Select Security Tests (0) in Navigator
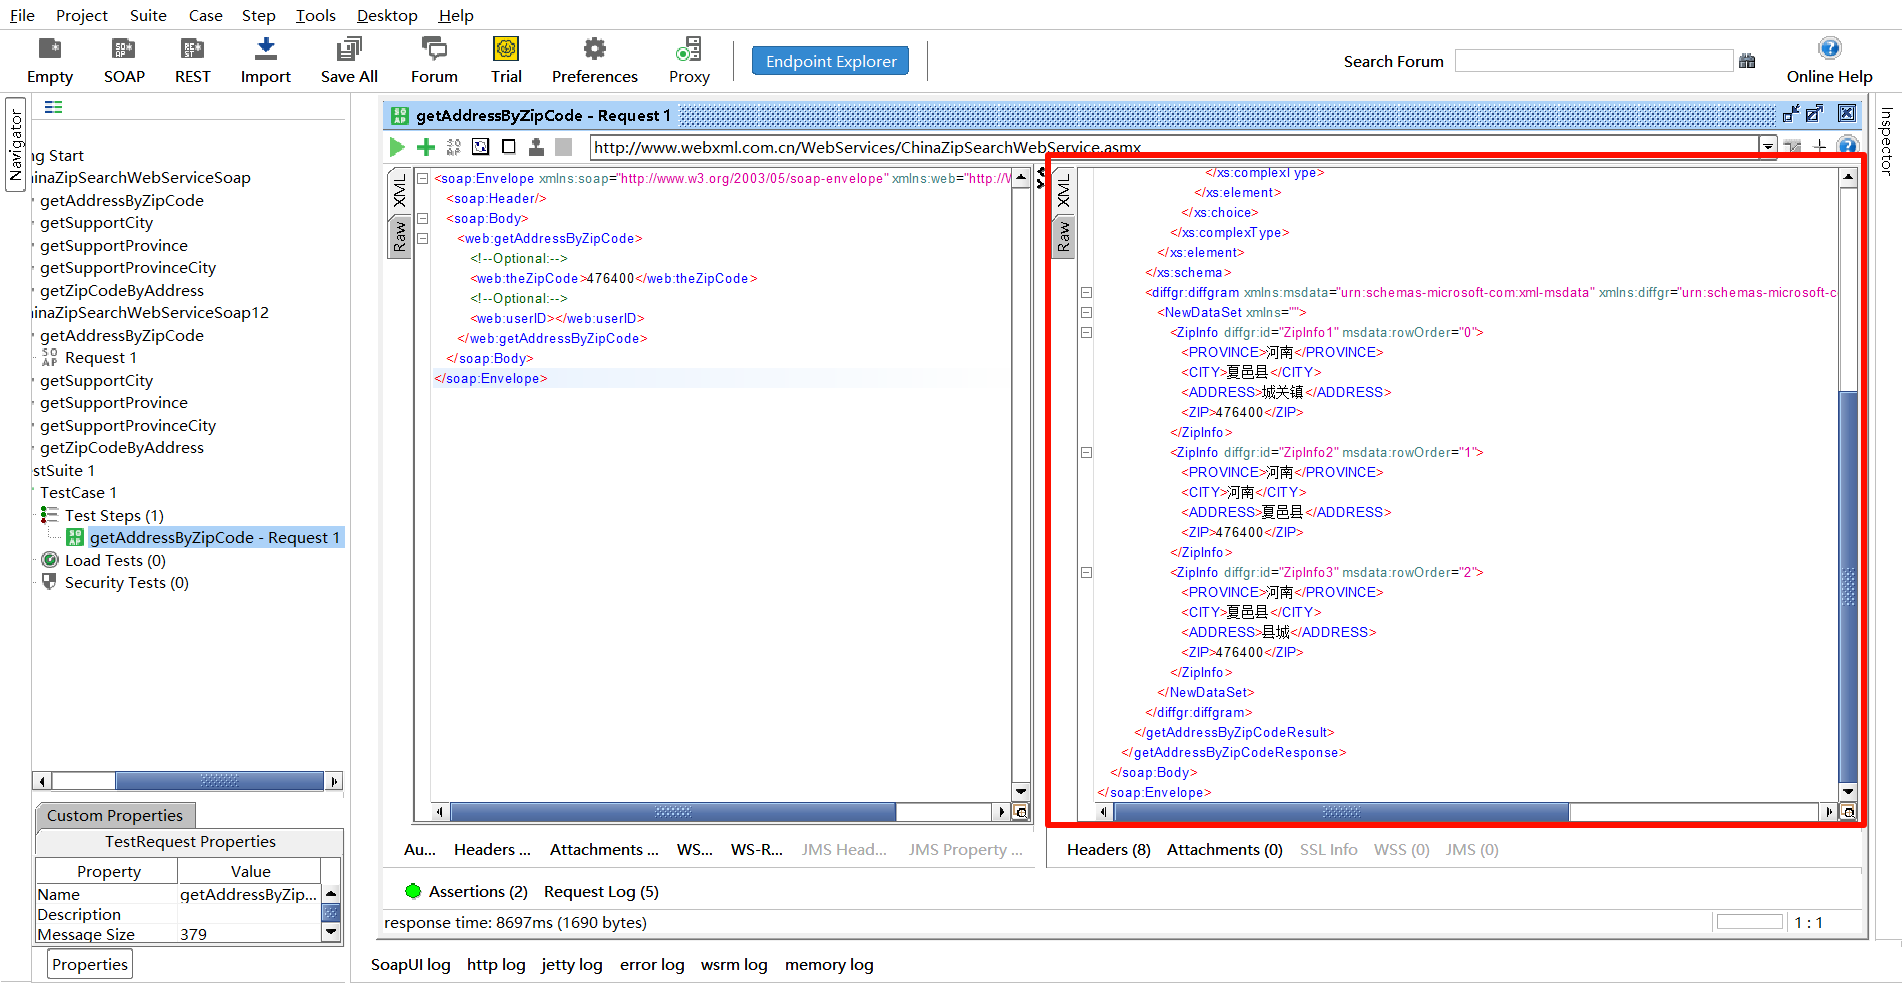This screenshot has width=1902, height=983. pyautogui.click(x=126, y=583)
